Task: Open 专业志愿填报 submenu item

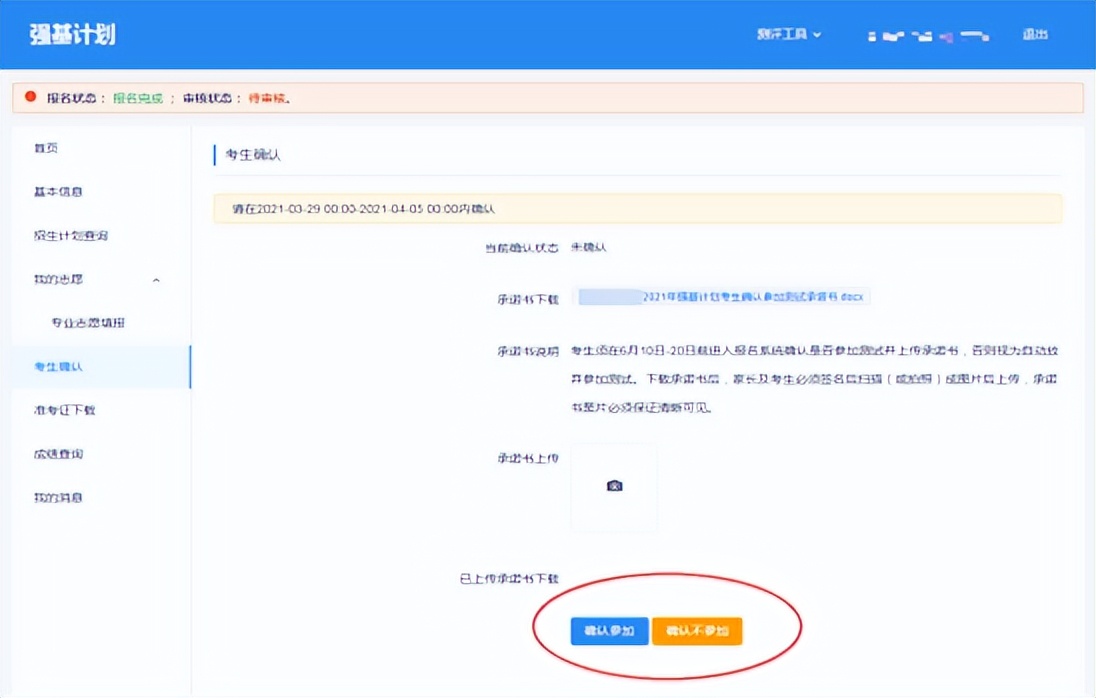Action: (88, 323)
